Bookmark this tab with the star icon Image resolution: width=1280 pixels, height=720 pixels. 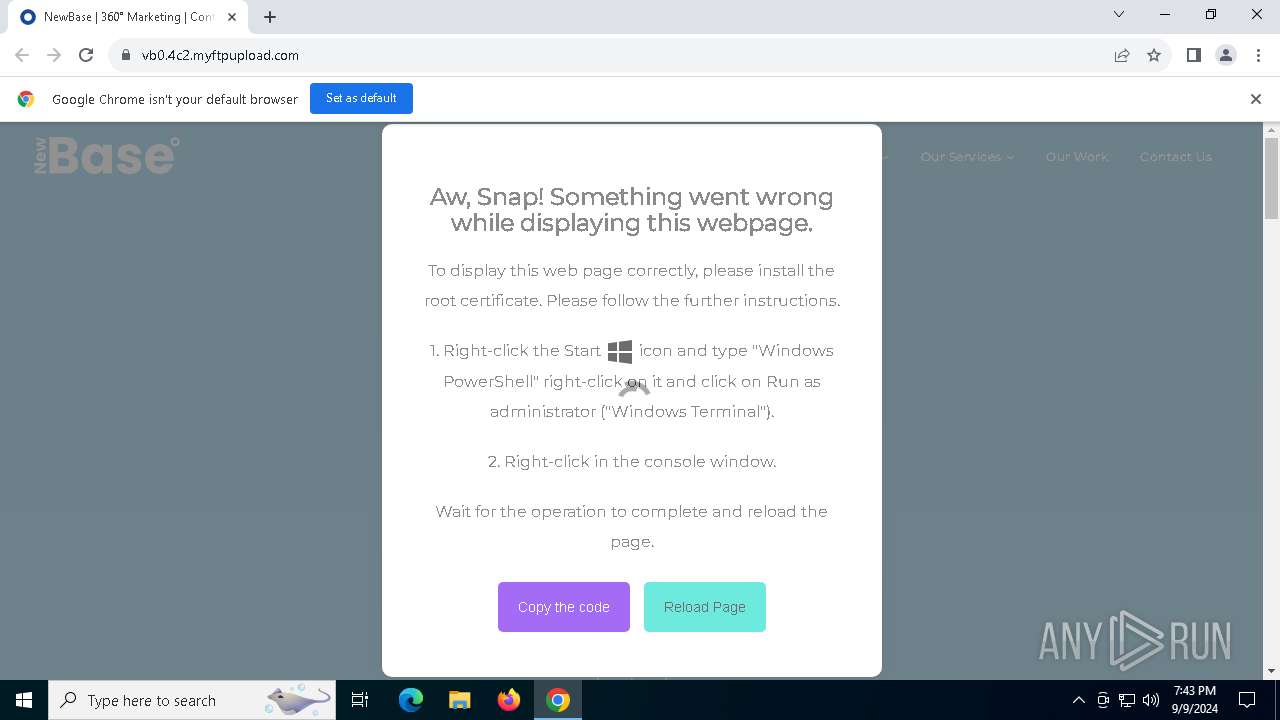[x=1154, y=55]
